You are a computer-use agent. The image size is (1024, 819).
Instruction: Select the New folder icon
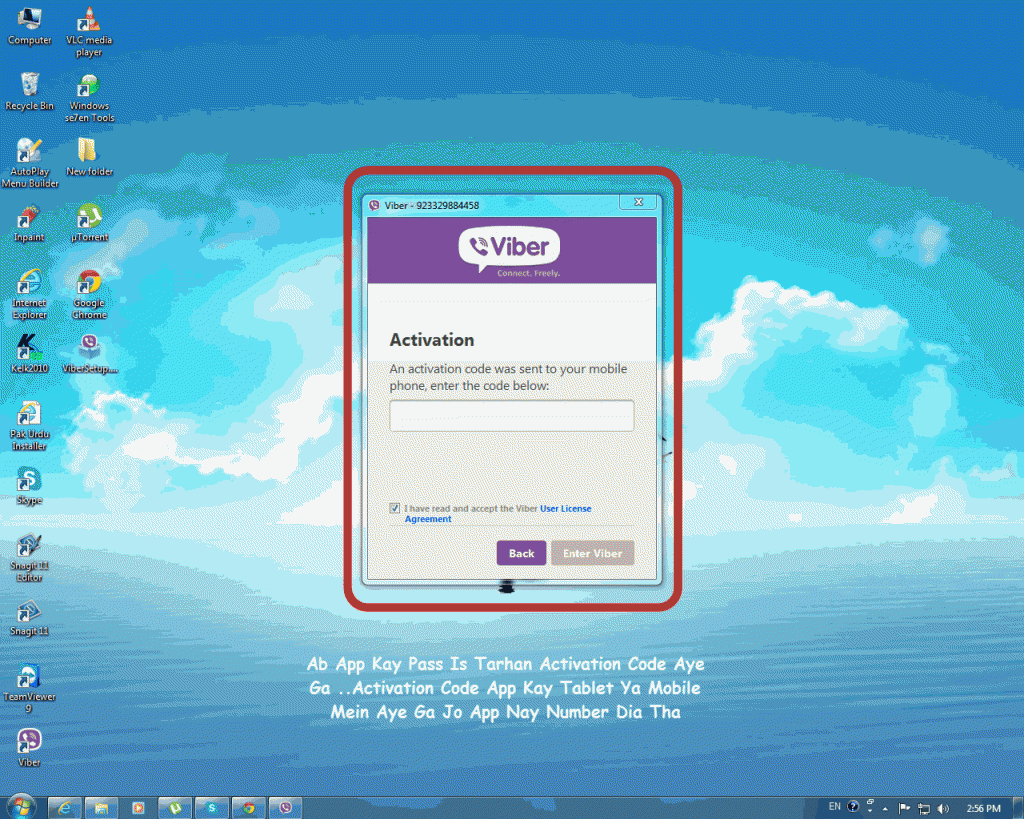click(x=89, y=157)
